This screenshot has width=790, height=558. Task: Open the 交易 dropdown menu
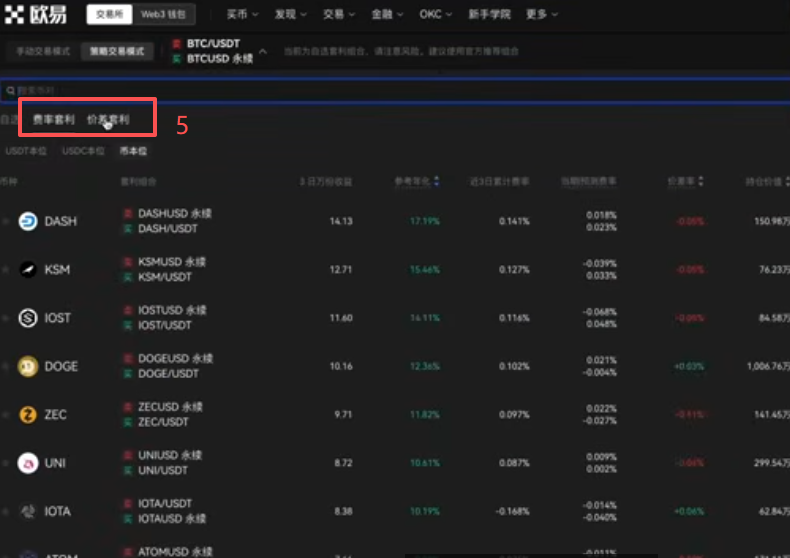pos(339,15)
